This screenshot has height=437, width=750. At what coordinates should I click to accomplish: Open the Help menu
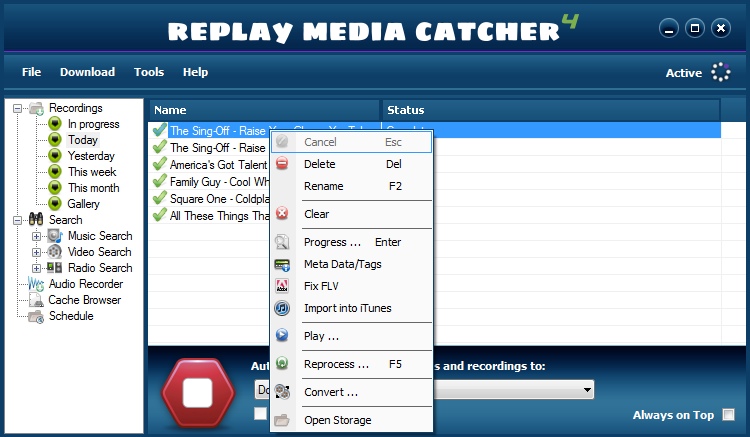click(x=195, y=72)
